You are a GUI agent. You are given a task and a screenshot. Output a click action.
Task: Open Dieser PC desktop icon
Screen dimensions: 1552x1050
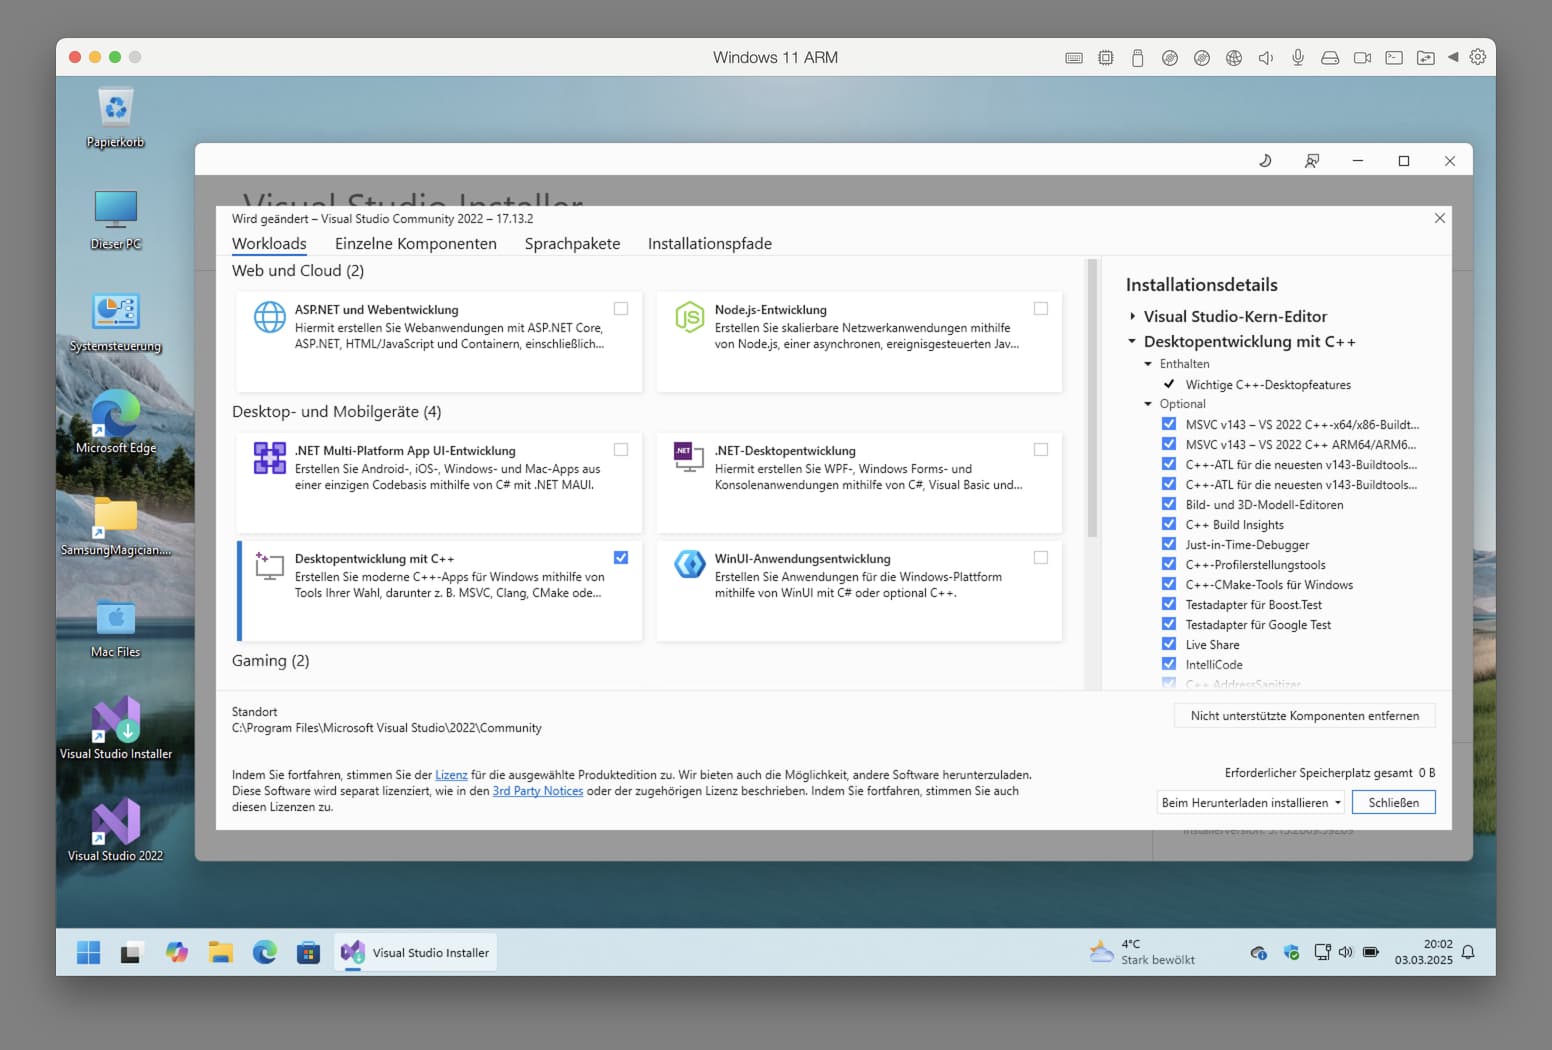[116, 221]
